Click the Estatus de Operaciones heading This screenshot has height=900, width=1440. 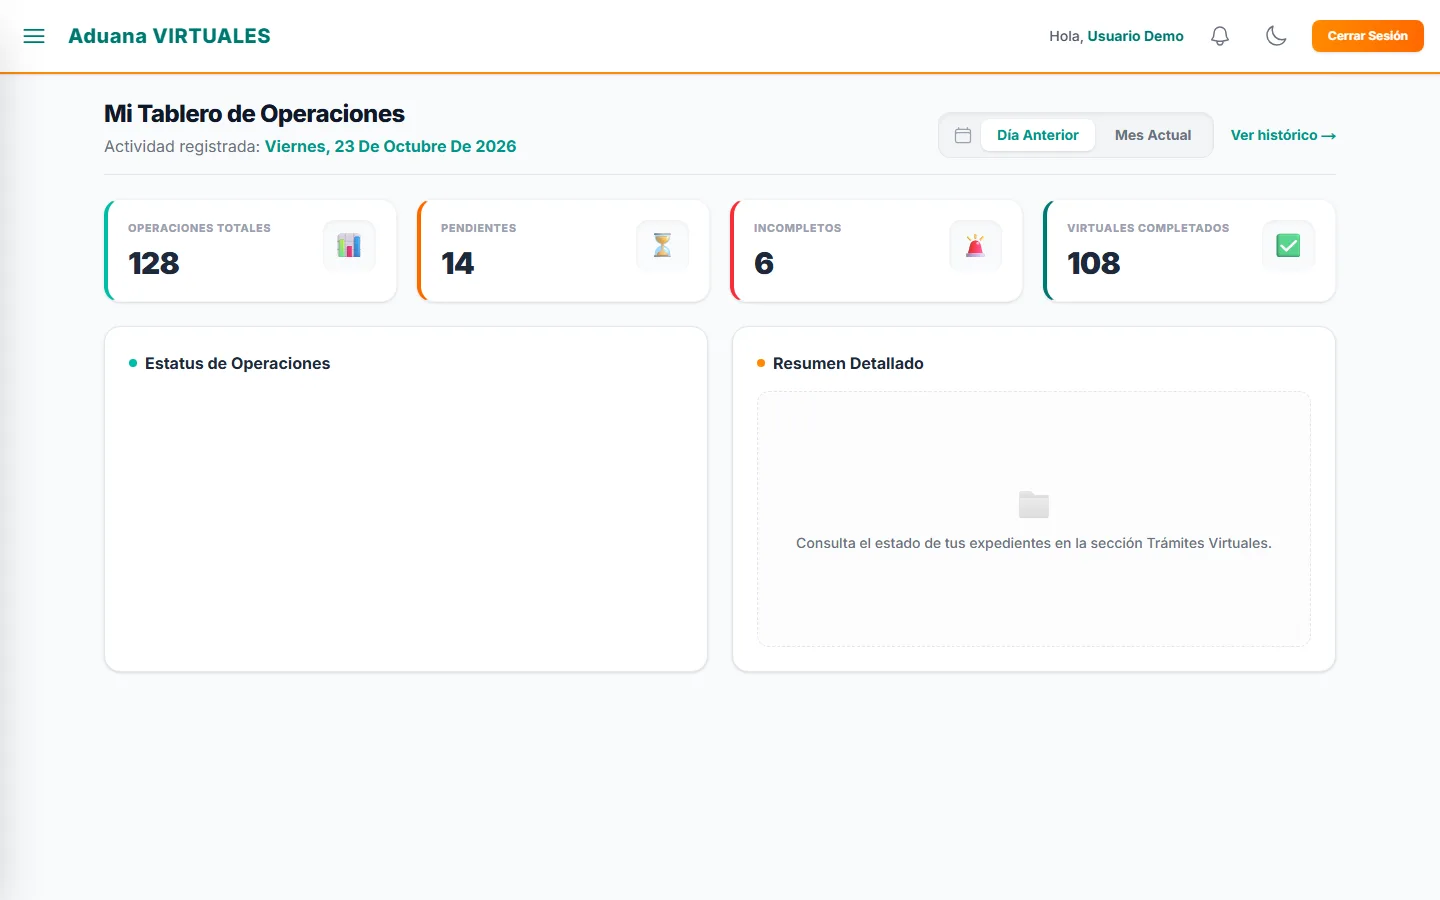point(237,363)
